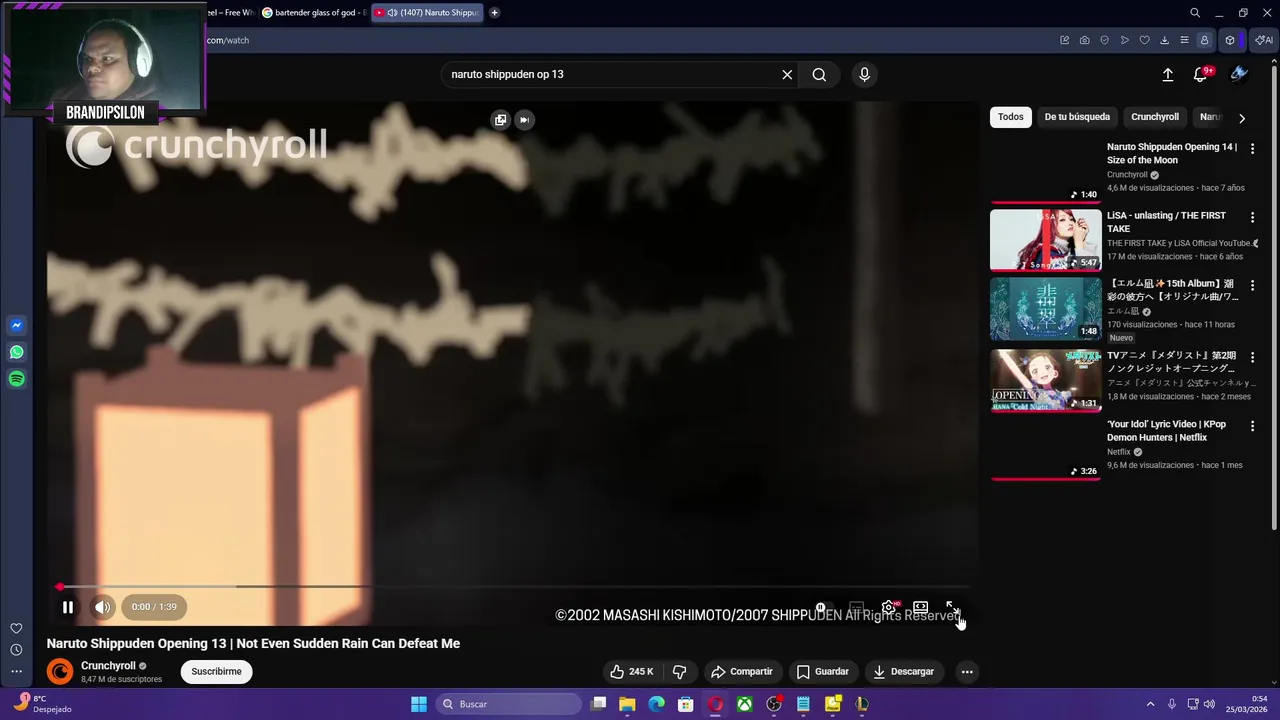The image size is (1280, 720).
Task: Open options menu for LiSA unlasting video
Action: pyautogui.click(x=1252, y=216)
